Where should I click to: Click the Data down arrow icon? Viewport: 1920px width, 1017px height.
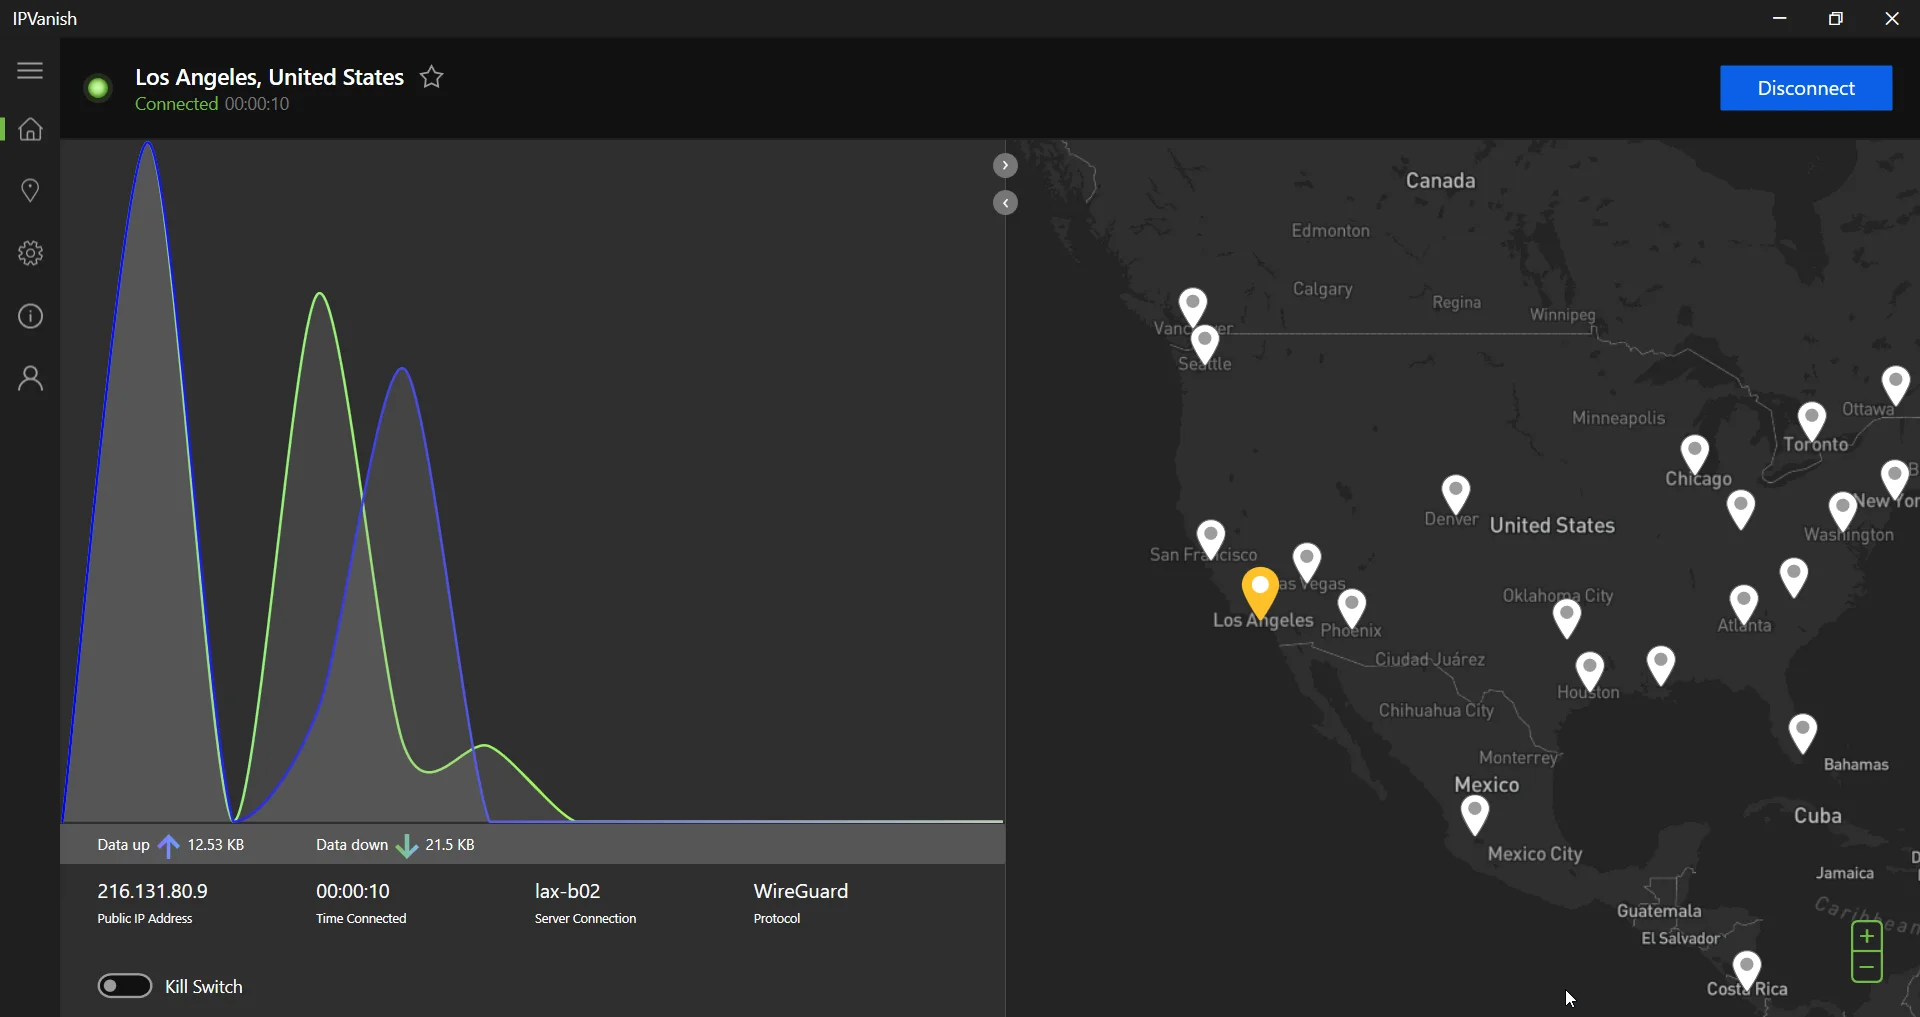(407, 846)
